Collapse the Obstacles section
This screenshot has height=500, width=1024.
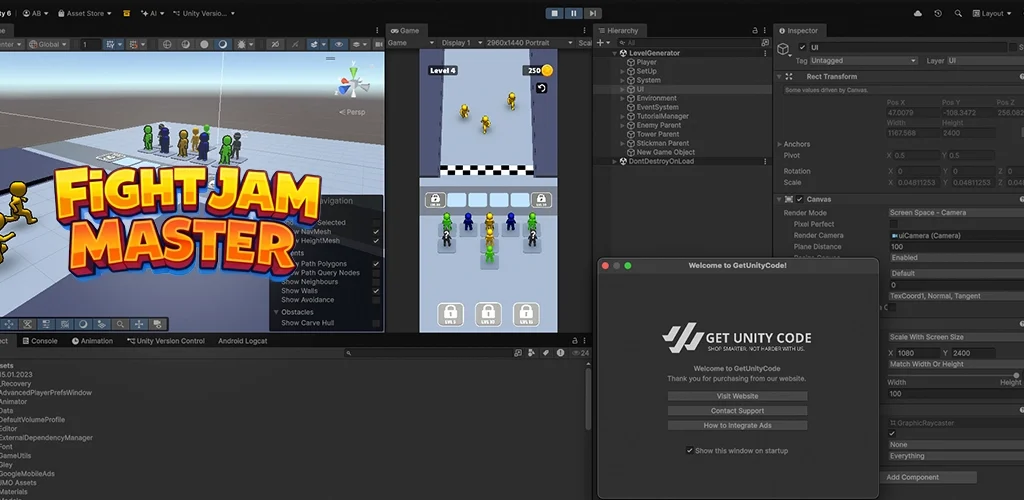[276, 312]
